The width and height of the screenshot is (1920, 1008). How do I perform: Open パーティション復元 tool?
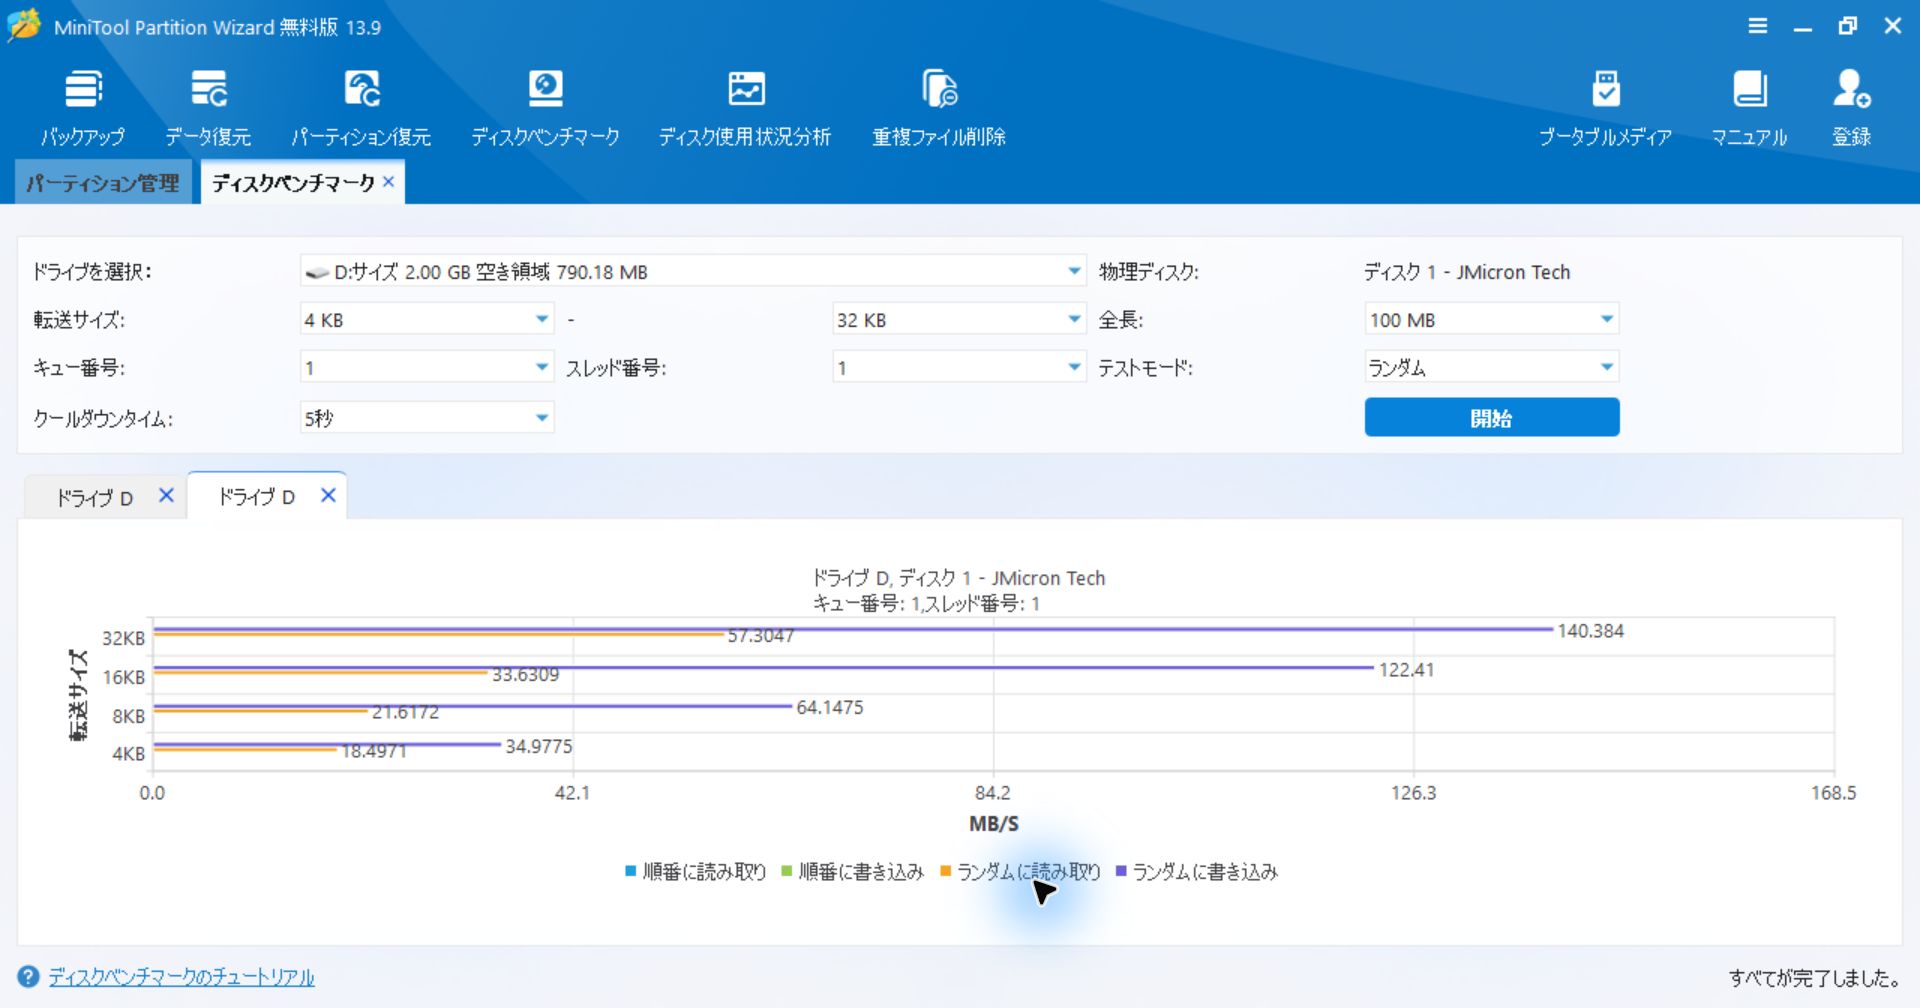361,108
